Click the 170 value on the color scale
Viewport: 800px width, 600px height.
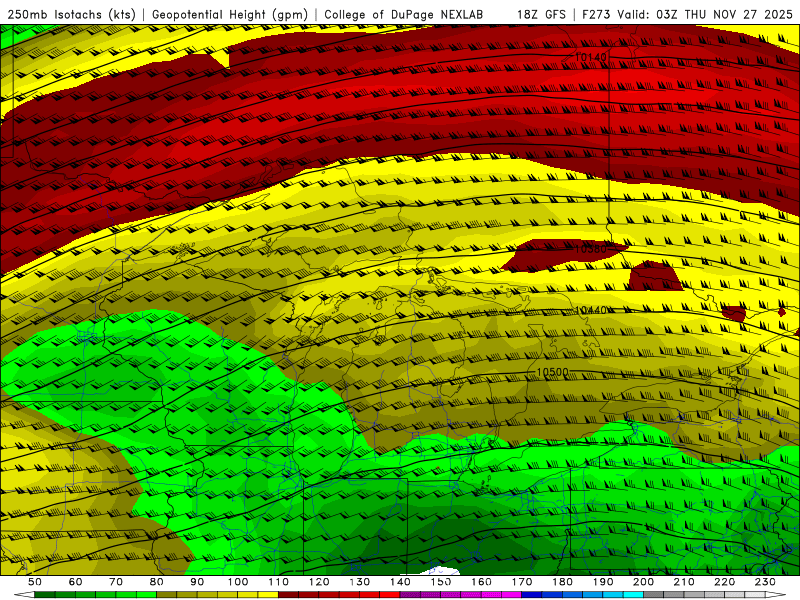pos(522,582)
